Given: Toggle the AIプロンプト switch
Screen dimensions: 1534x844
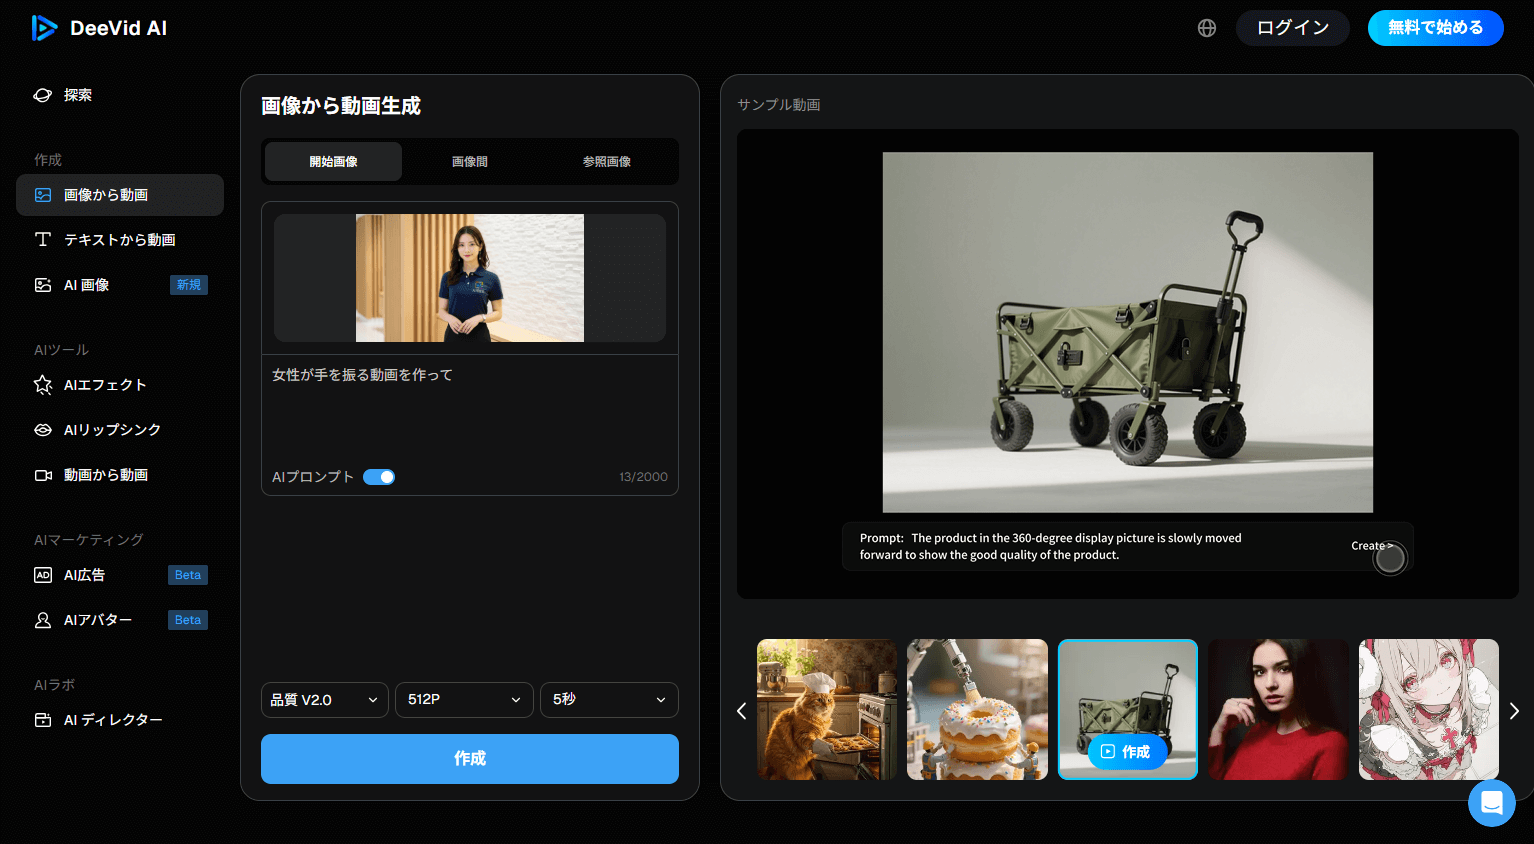Looking at the screenshot, I should click(379, 477).
